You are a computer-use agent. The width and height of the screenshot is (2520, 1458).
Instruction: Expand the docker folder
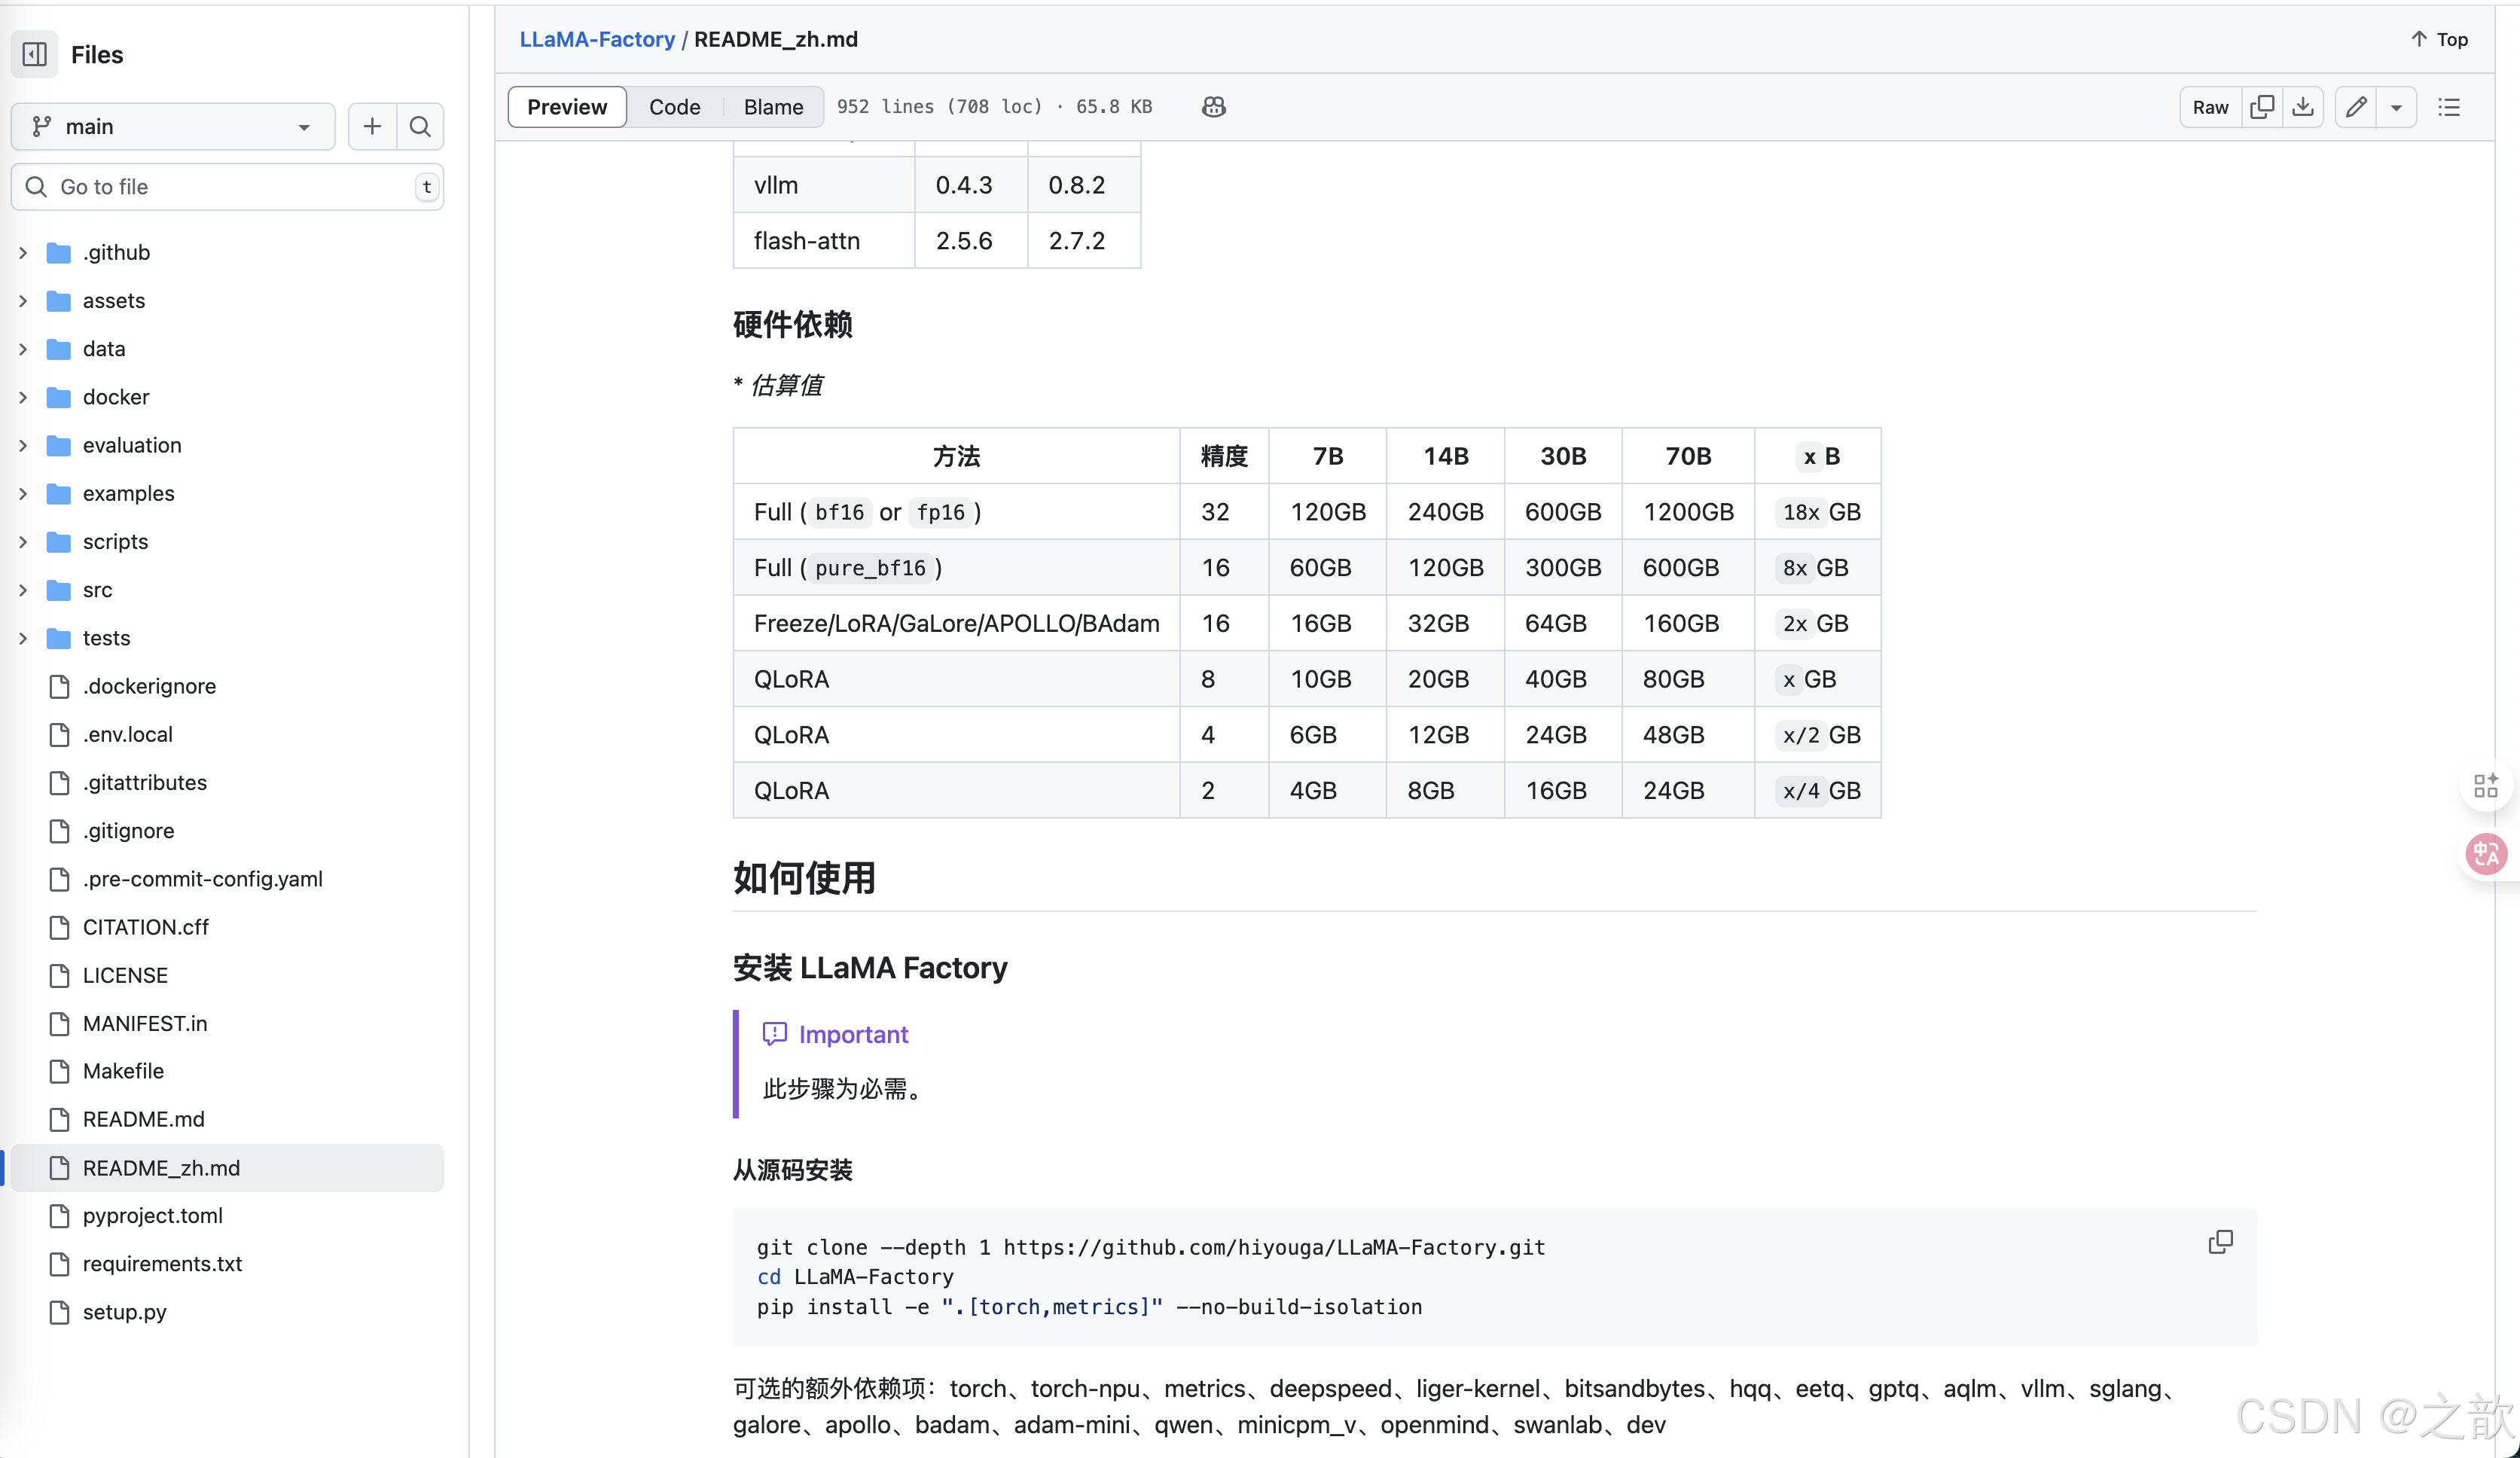click(24, 397)
